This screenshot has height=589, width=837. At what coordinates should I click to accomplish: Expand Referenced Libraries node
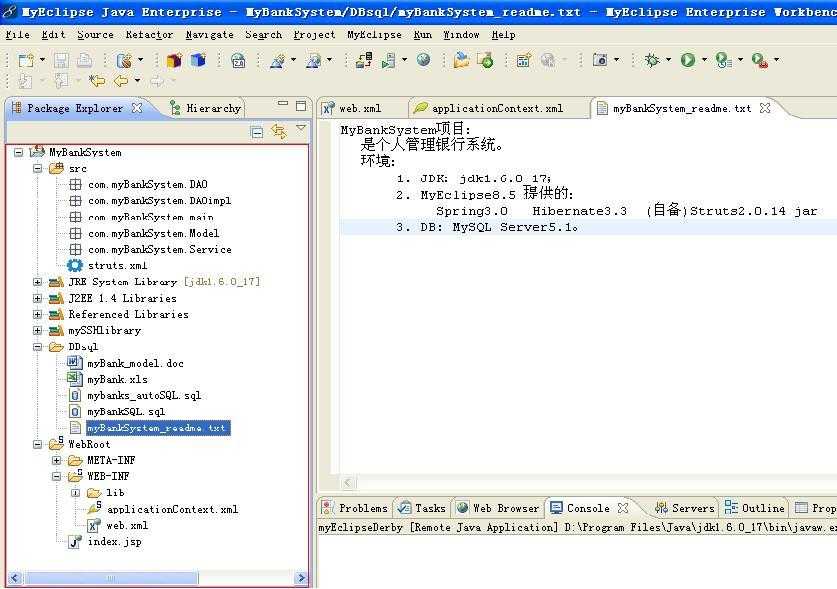pos(37,315)
